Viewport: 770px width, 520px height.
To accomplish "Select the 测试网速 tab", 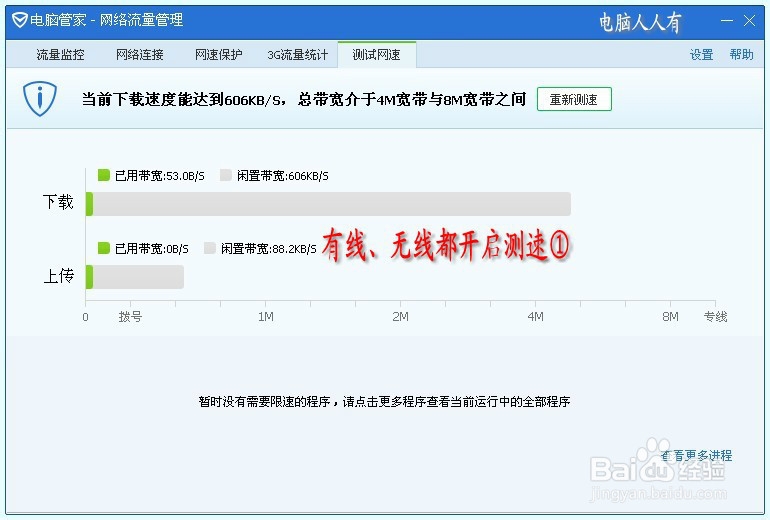I will pos(377,55).
